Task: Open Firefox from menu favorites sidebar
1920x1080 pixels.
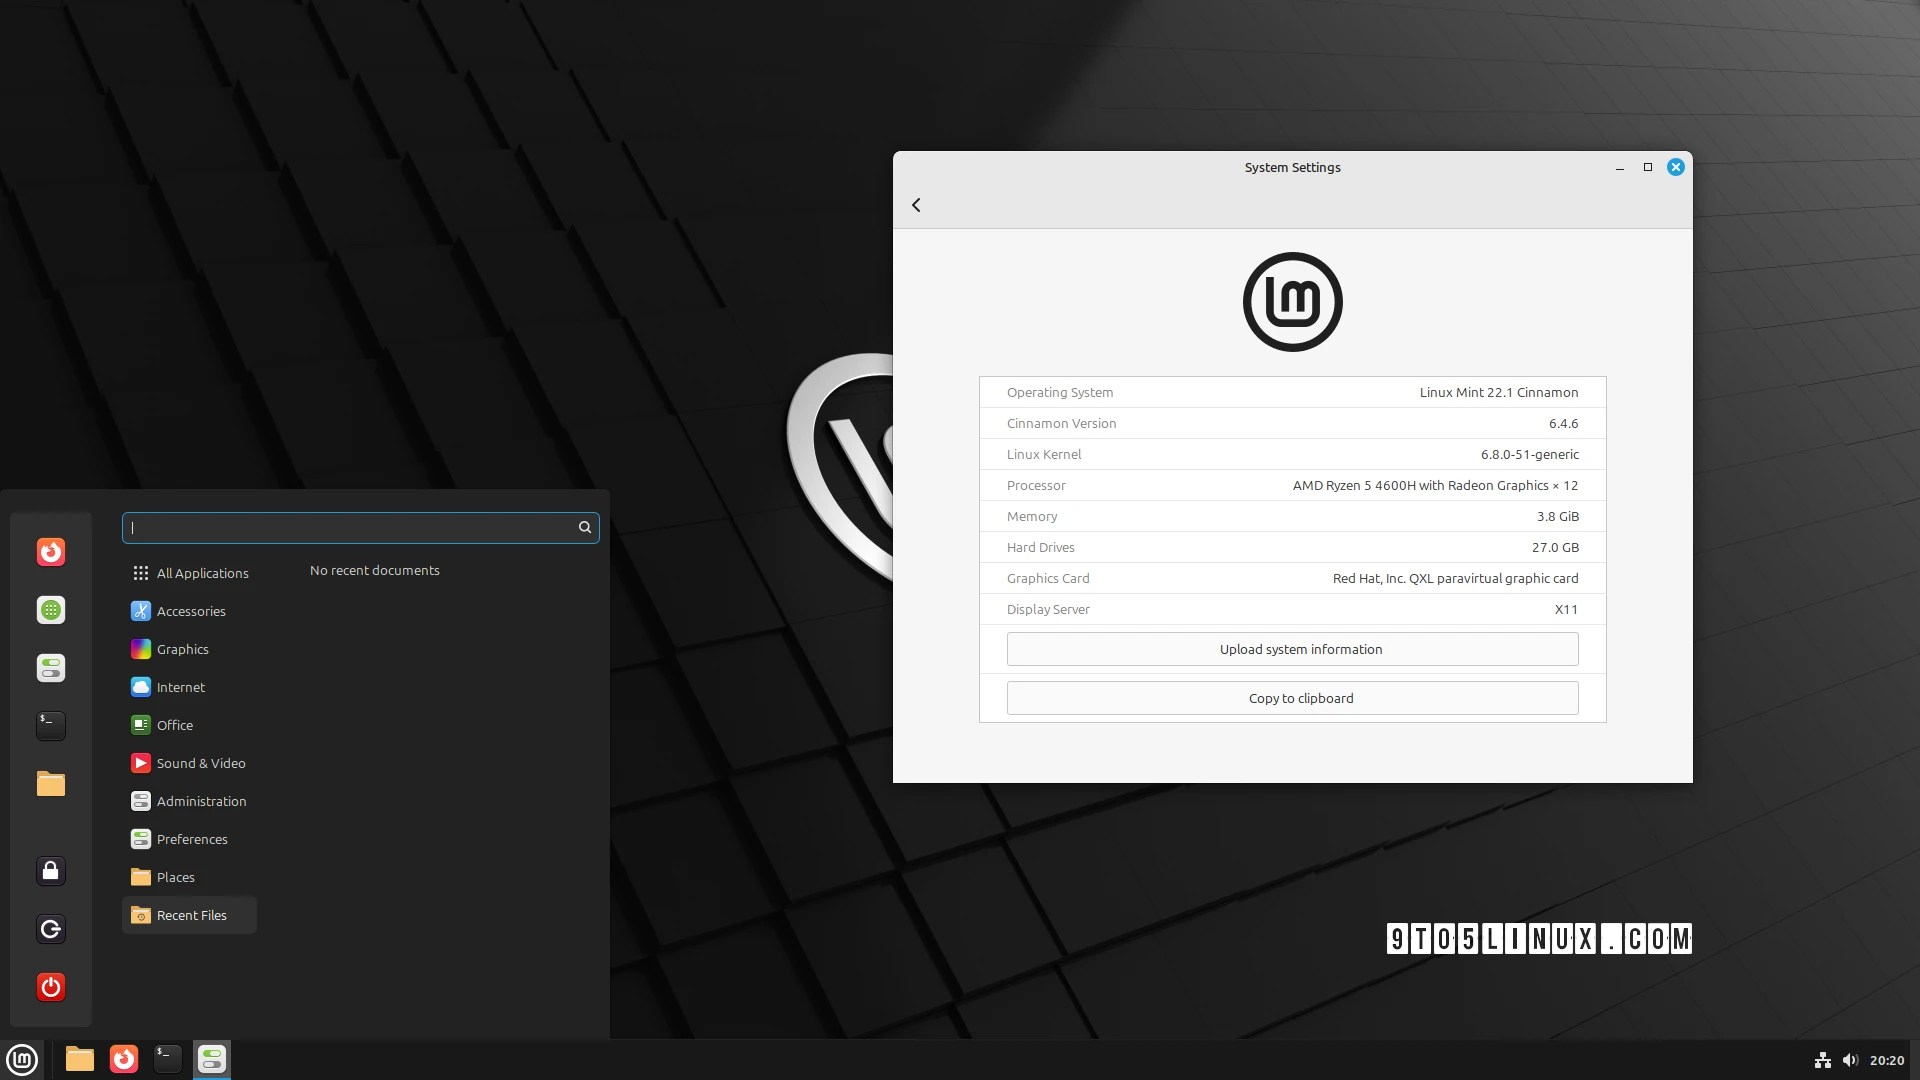Action: (x=51, y=552)
